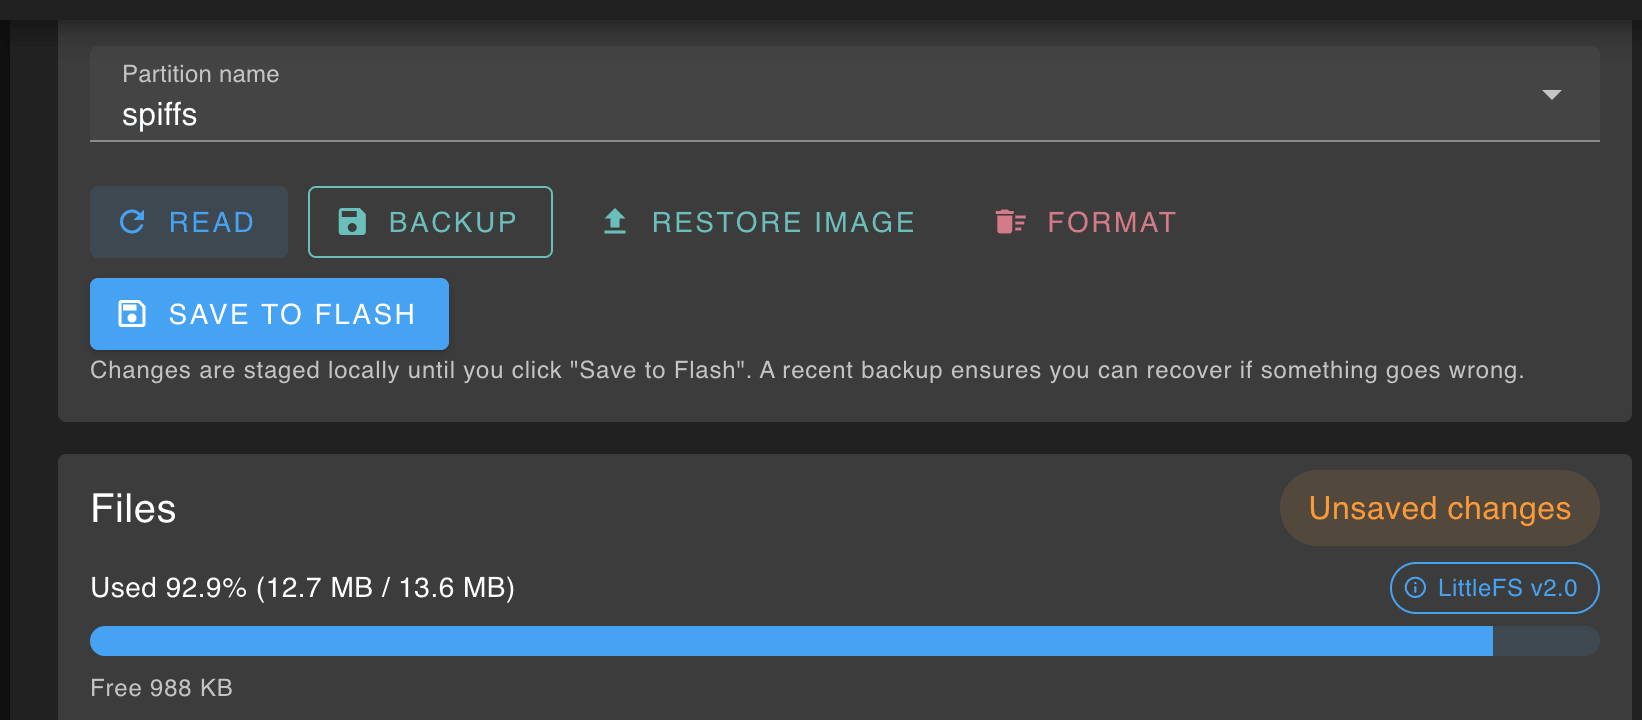This screenshot has width=1642, height=720.
Task: Click the blue storage usage progress bar
Action: (790, 641)
